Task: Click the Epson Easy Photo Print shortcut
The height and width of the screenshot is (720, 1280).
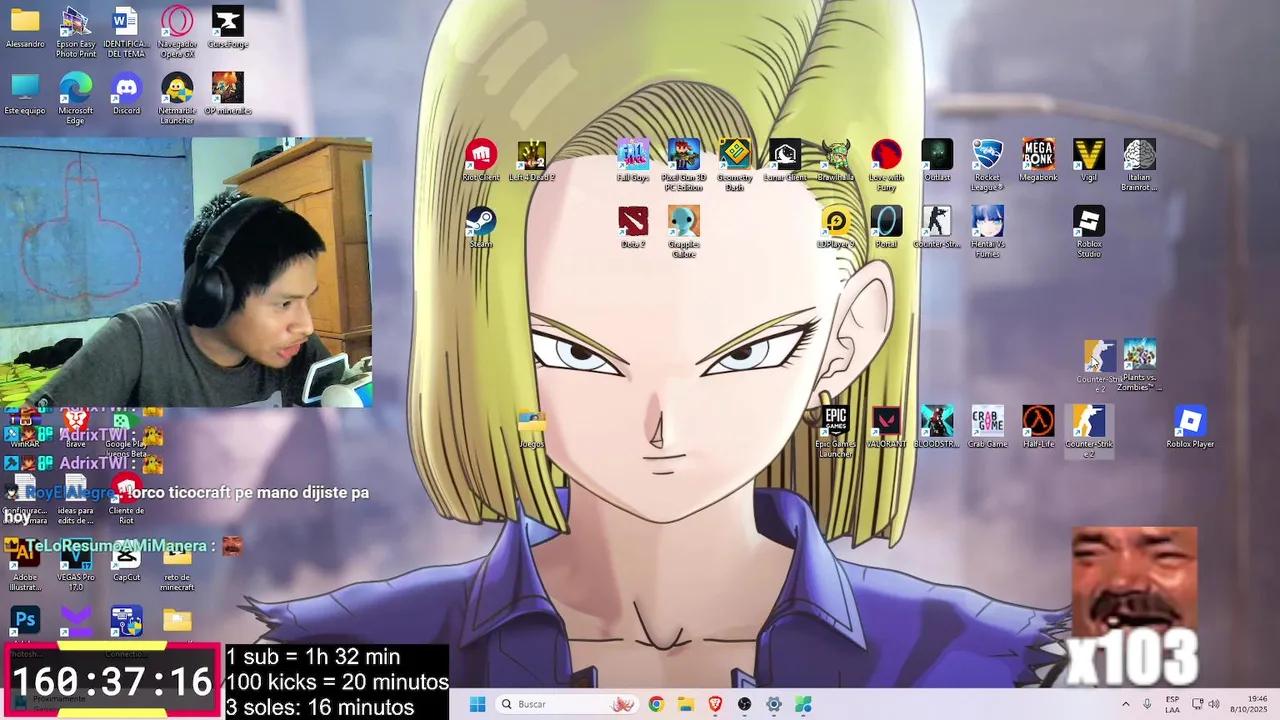Action: coord(76,32)
